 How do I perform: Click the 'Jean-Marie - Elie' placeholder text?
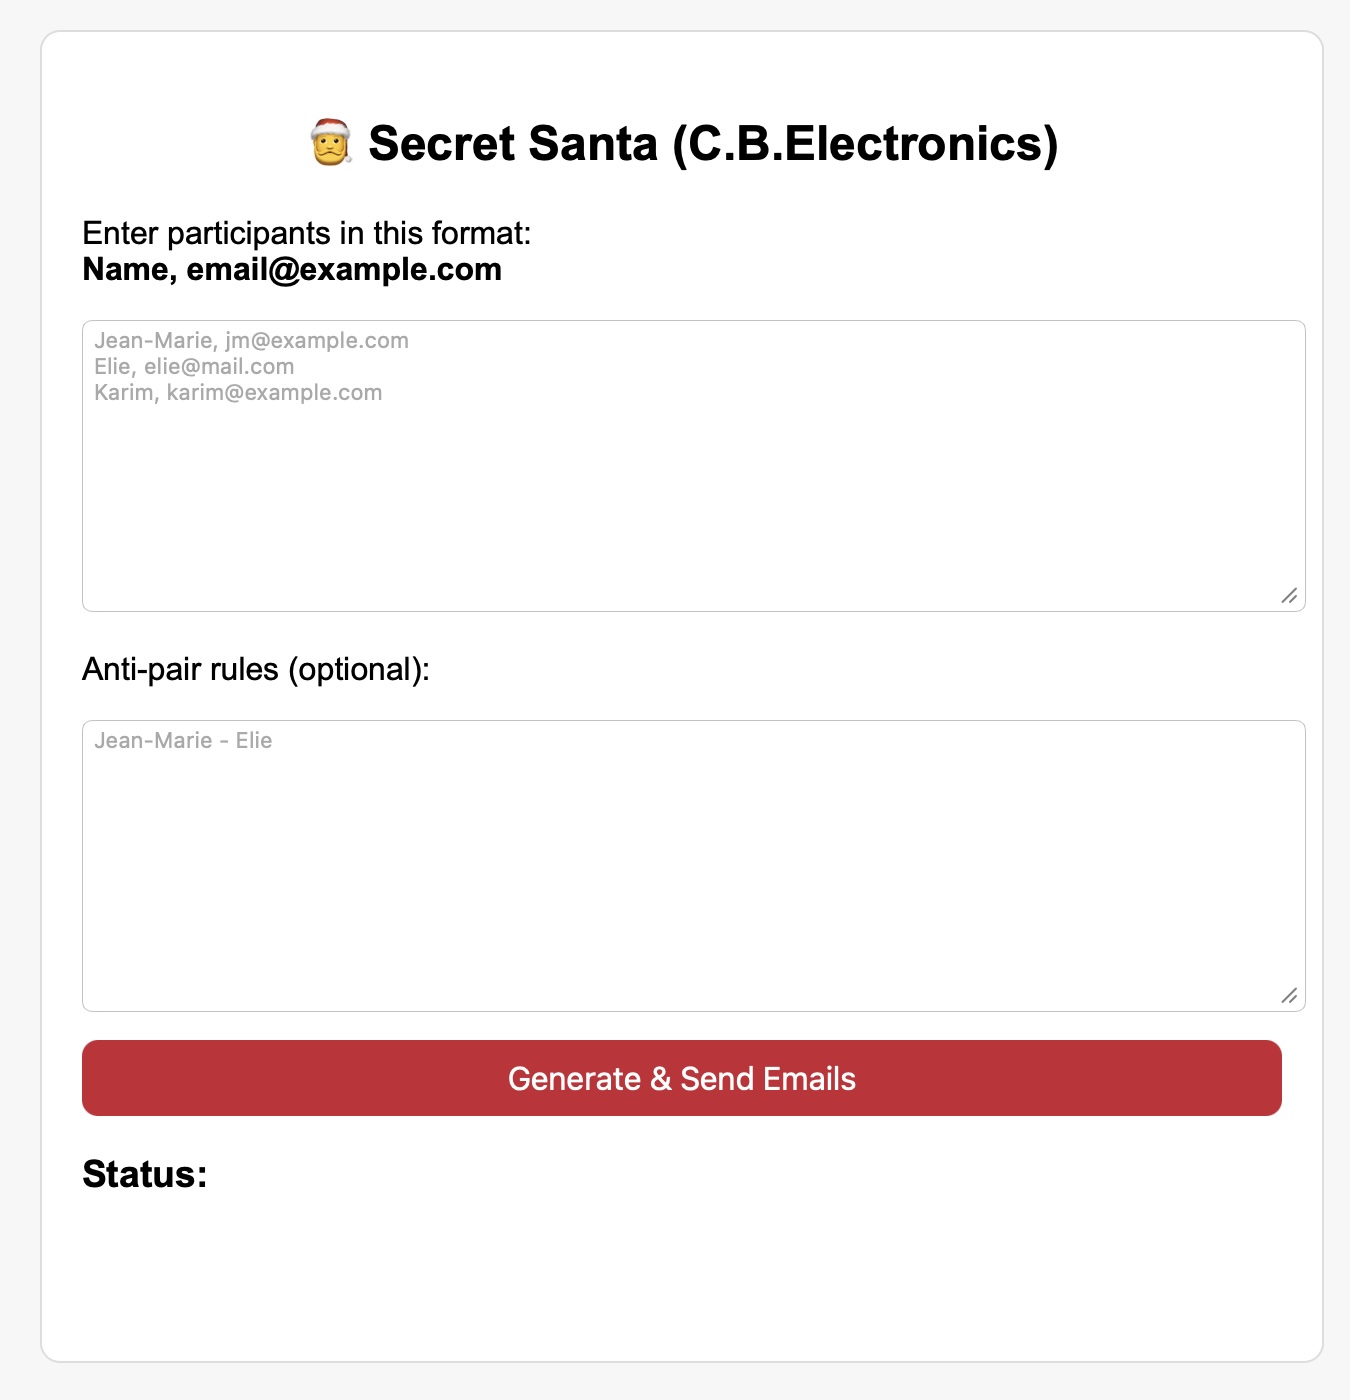[x=183, y=740]
